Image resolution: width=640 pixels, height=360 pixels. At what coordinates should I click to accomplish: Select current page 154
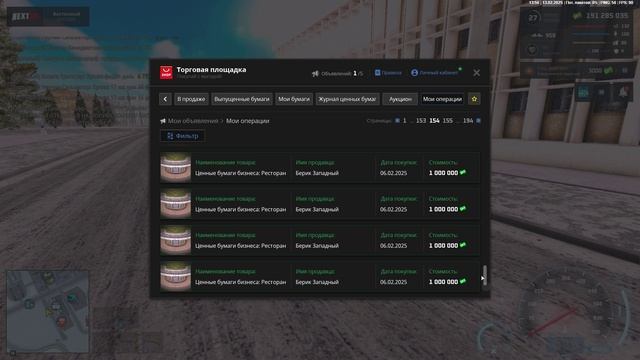[434, 121]
